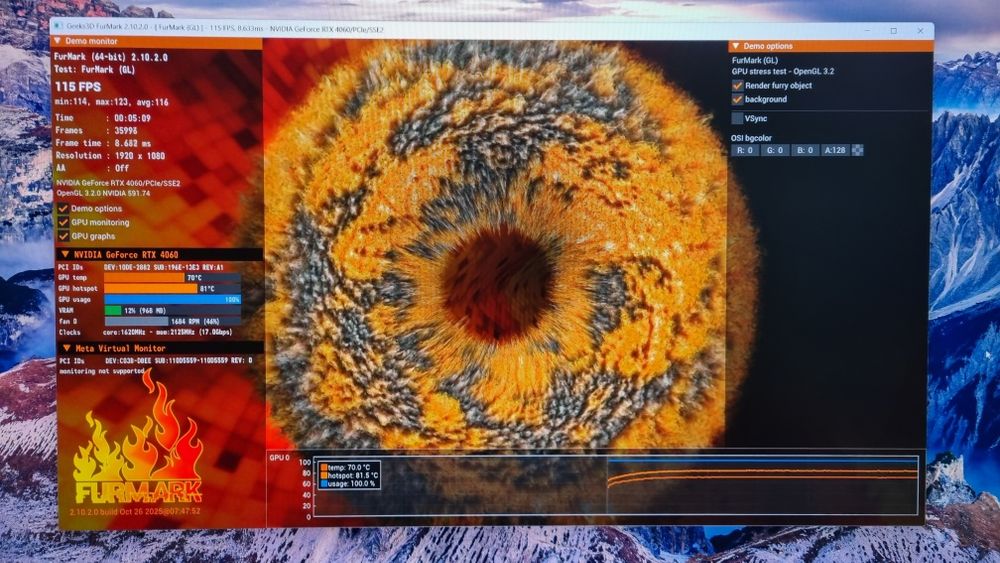Screen dimensions: 1000x563
Task: Click the 'GPU 0' graph label
Action: (279, 458)
